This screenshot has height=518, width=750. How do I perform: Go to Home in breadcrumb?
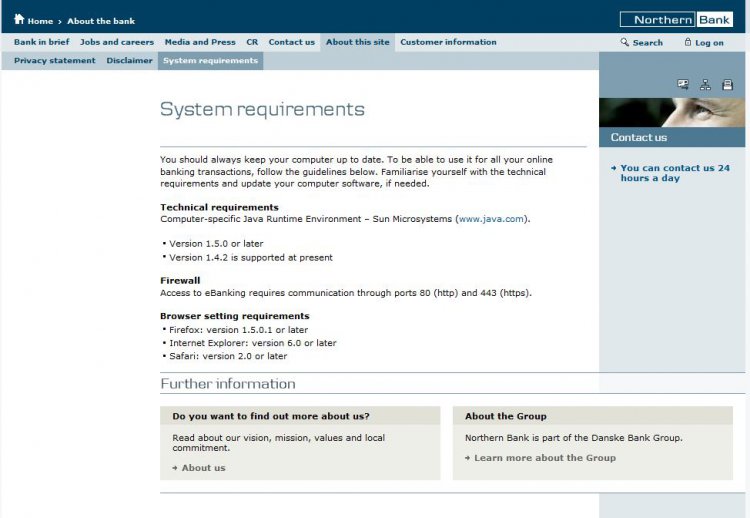point(40,21)
